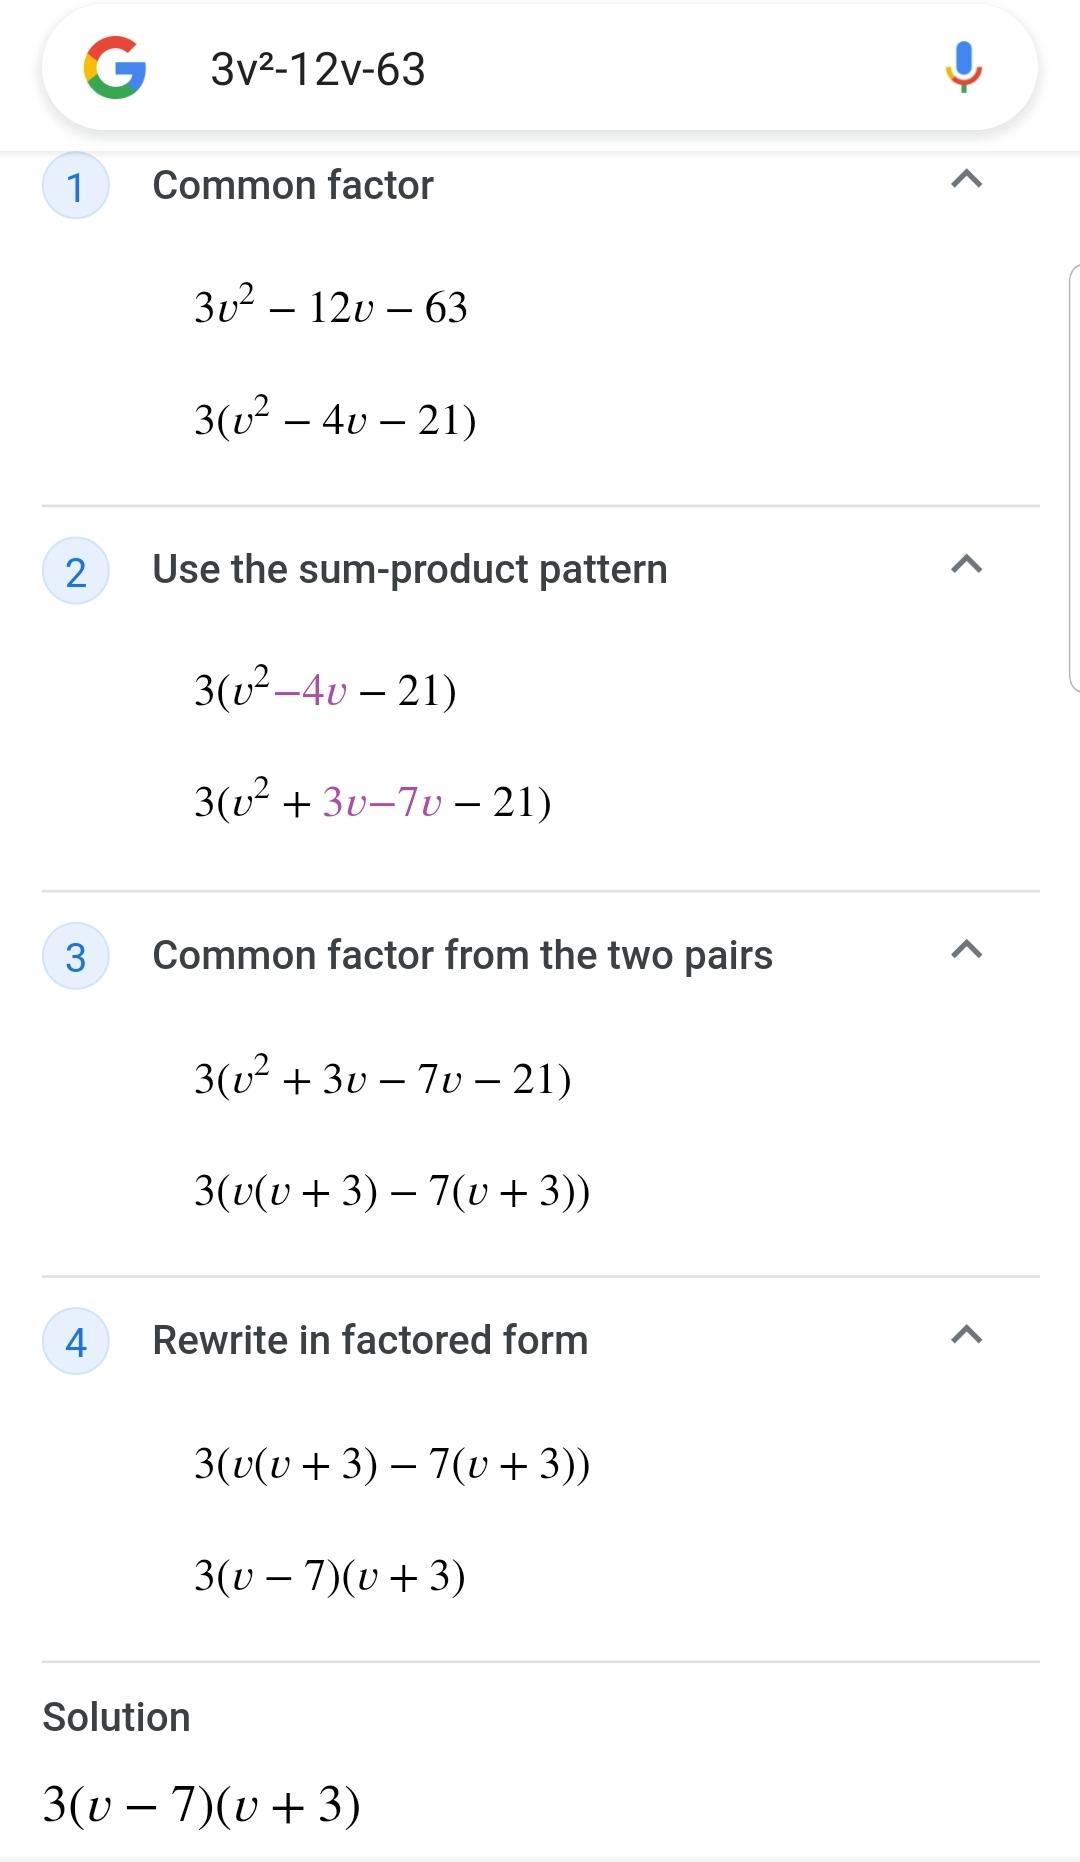Click the step 2 number badge
1080x1862 pixels.
[x=75, y=571]
